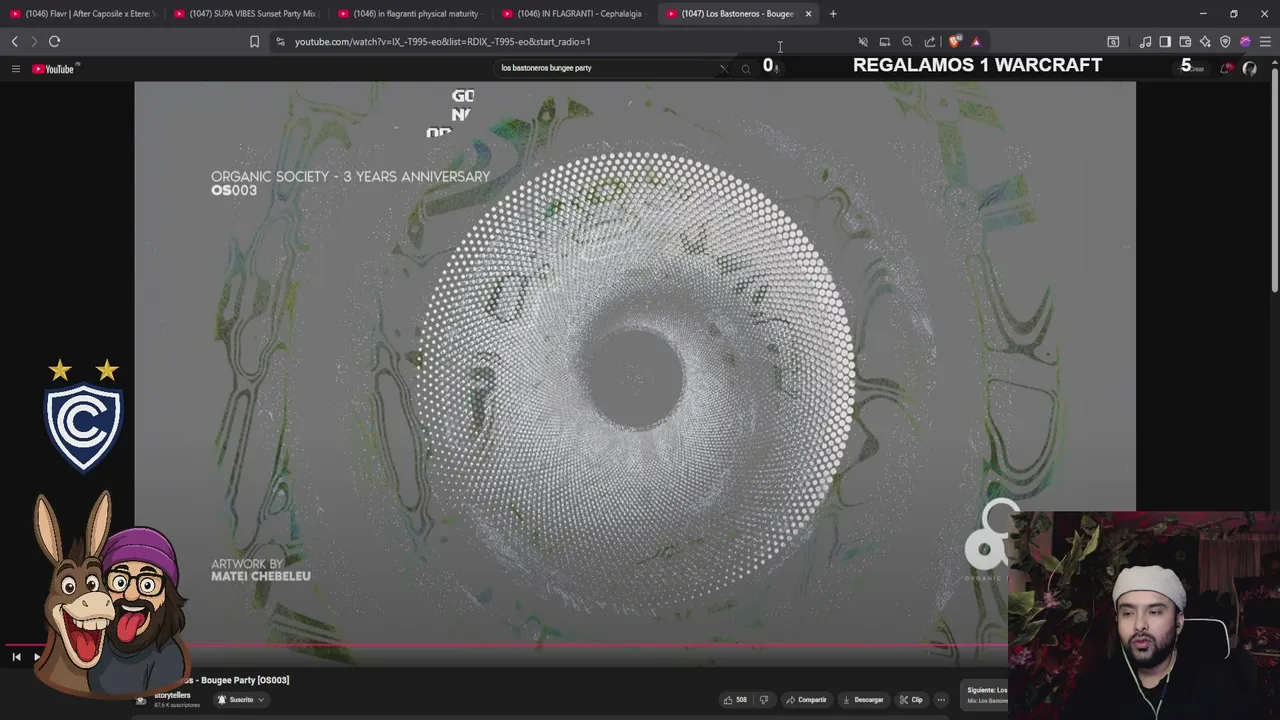Viewport: 1280px width, 720px height.
Task: Close the Los Bastoneros tab
Action: point(808,14)
